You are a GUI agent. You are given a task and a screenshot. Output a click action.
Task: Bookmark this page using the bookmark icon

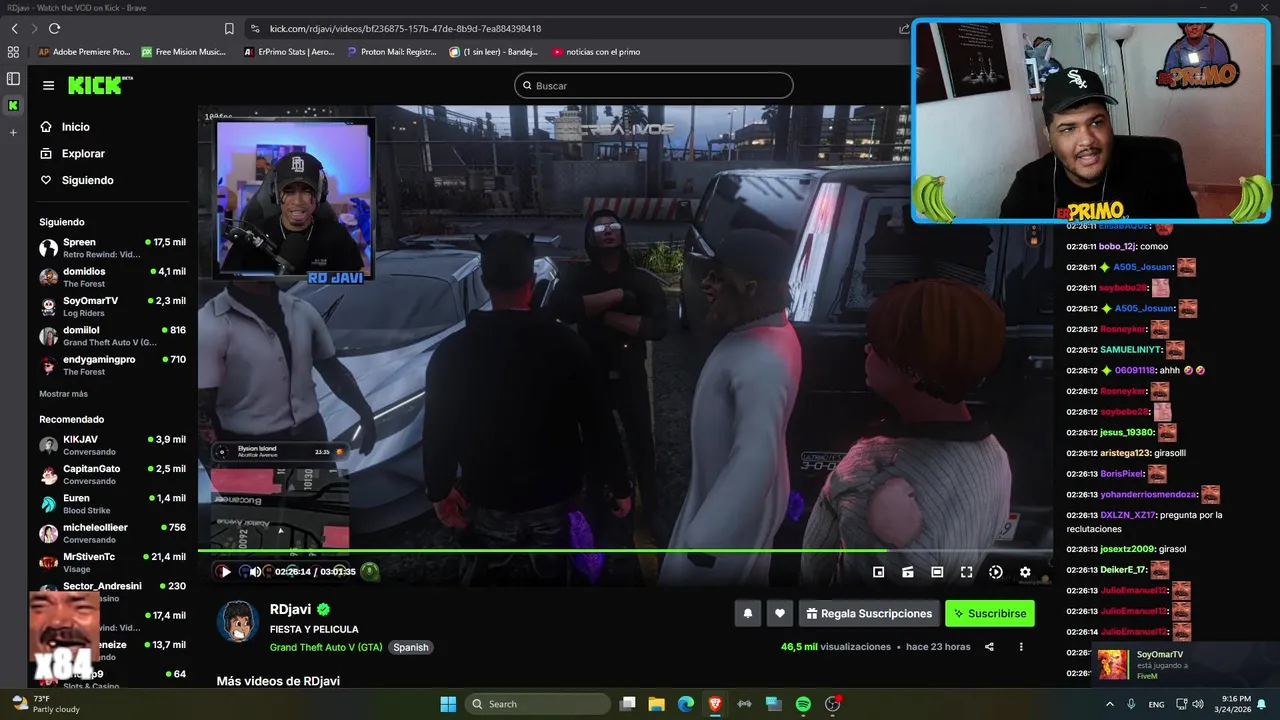pos(229,29)
